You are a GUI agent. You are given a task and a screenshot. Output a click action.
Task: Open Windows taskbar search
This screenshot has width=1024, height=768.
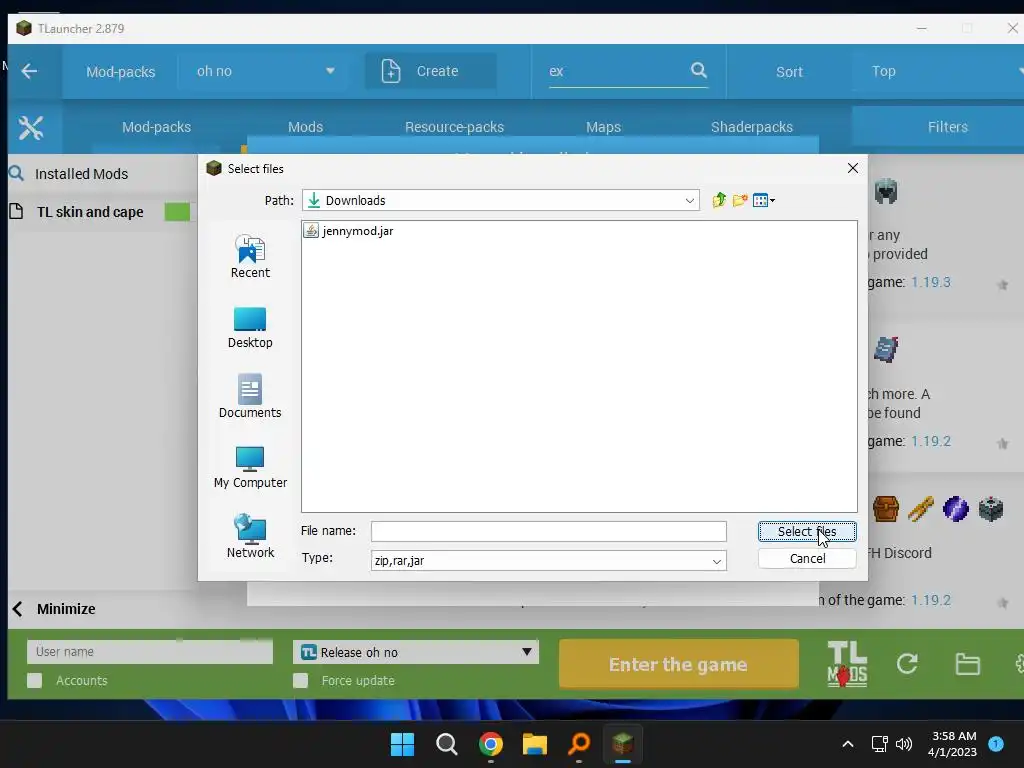coord(447,744)
